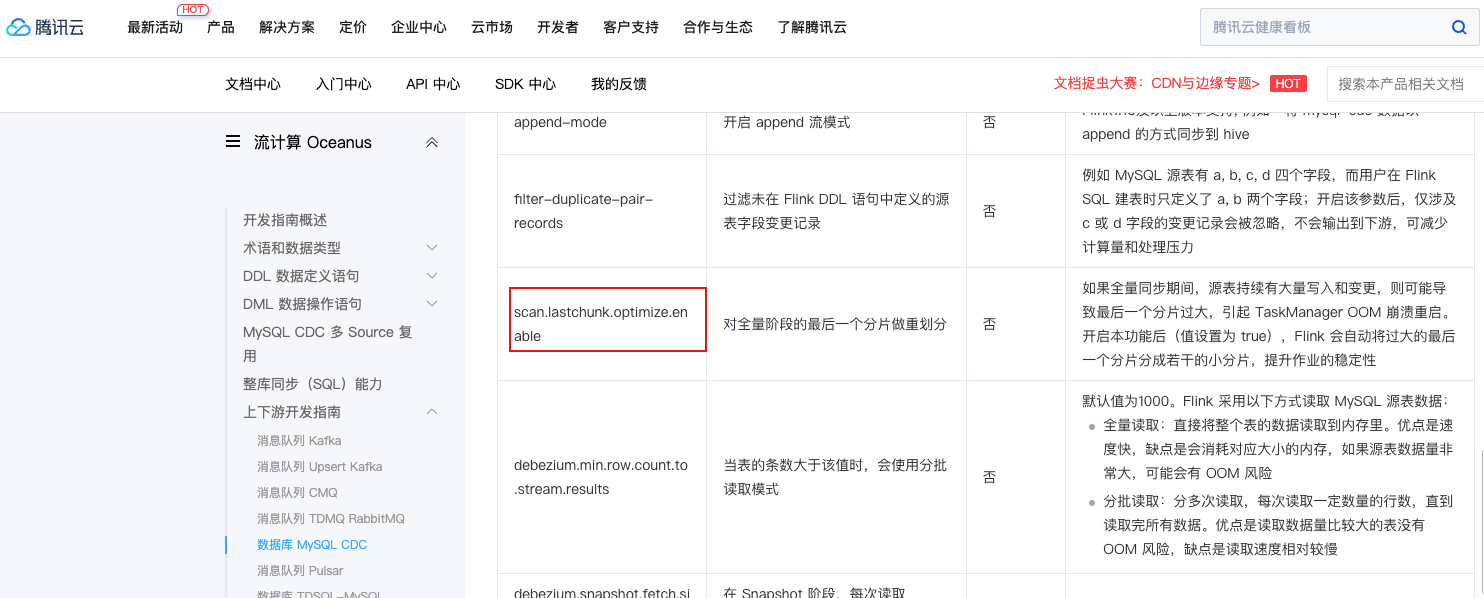This screenshot has height=598, width=1484.
Task: Collapse the 流计算 Oceanus double-chevron
Action: [432, 143]
